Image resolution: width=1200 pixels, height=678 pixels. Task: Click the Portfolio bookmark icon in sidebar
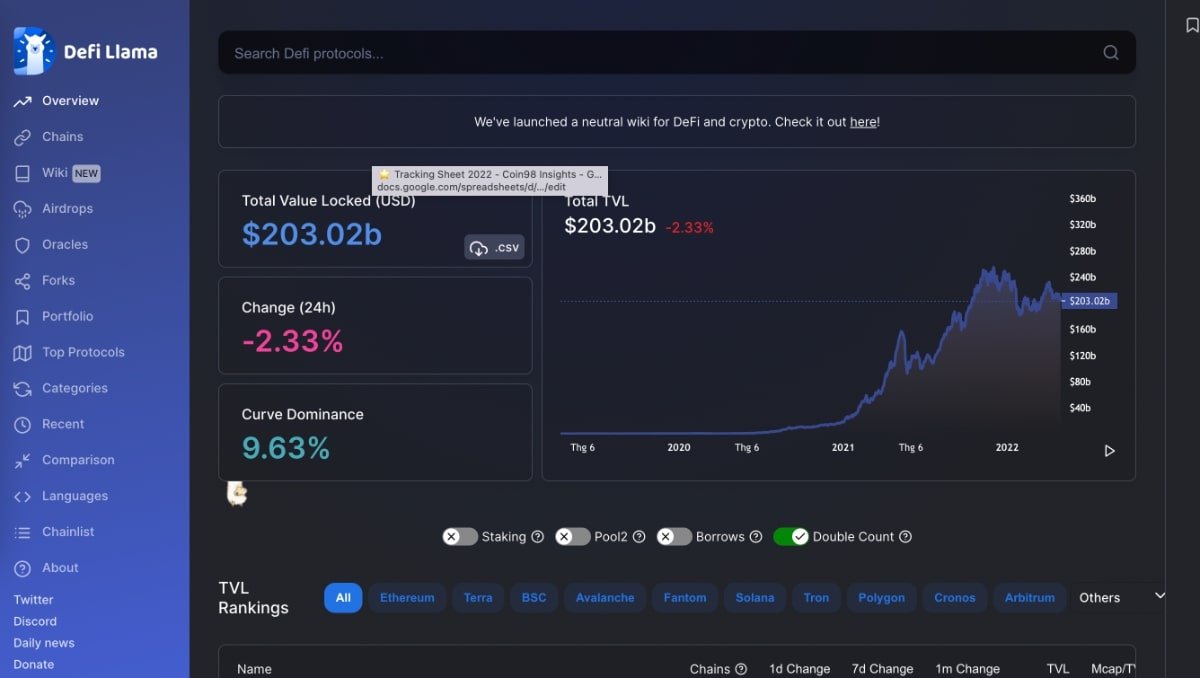pos(23,317)
